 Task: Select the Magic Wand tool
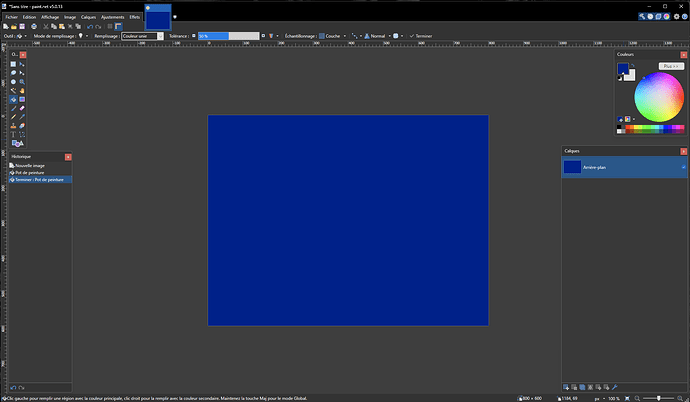click(13, 91)
